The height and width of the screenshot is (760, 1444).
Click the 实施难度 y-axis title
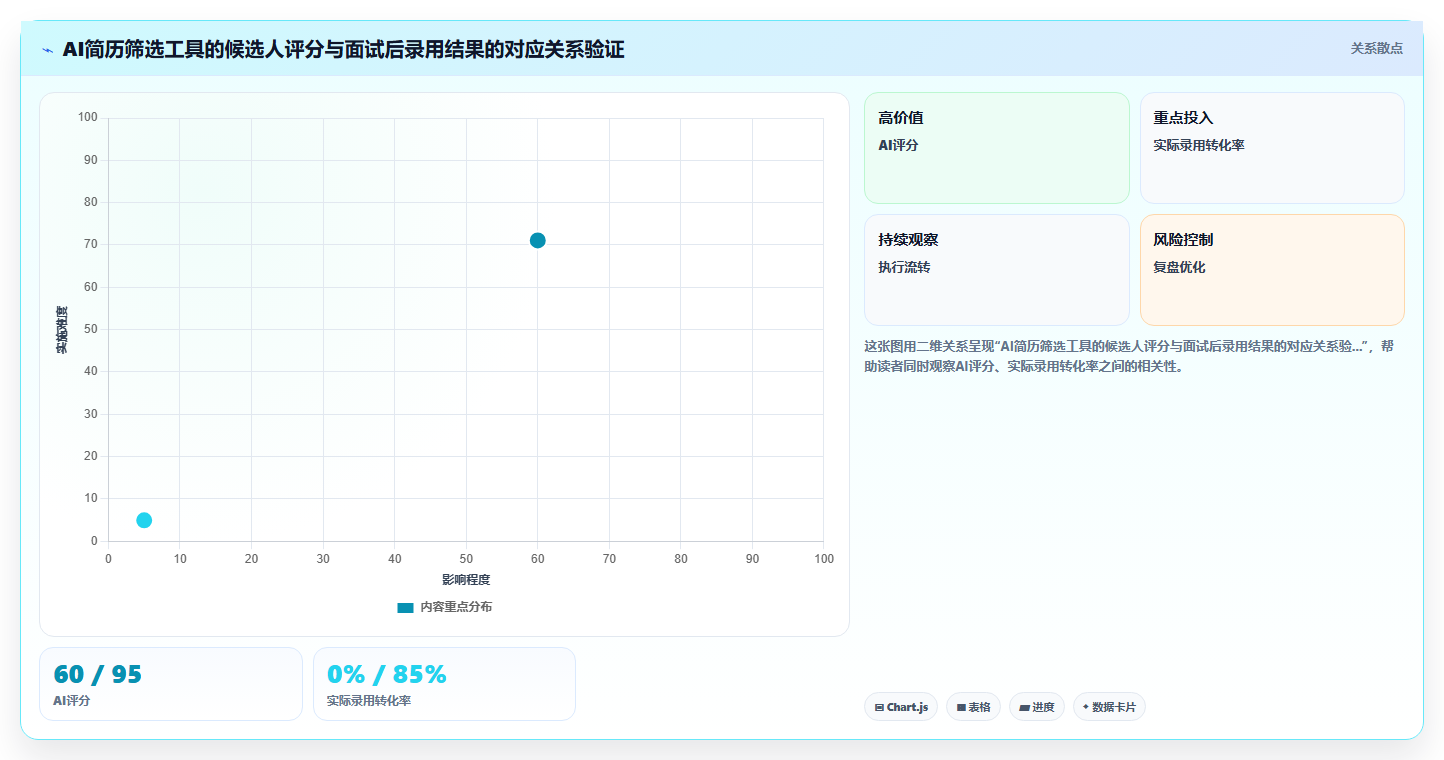[x=61, y=330]
